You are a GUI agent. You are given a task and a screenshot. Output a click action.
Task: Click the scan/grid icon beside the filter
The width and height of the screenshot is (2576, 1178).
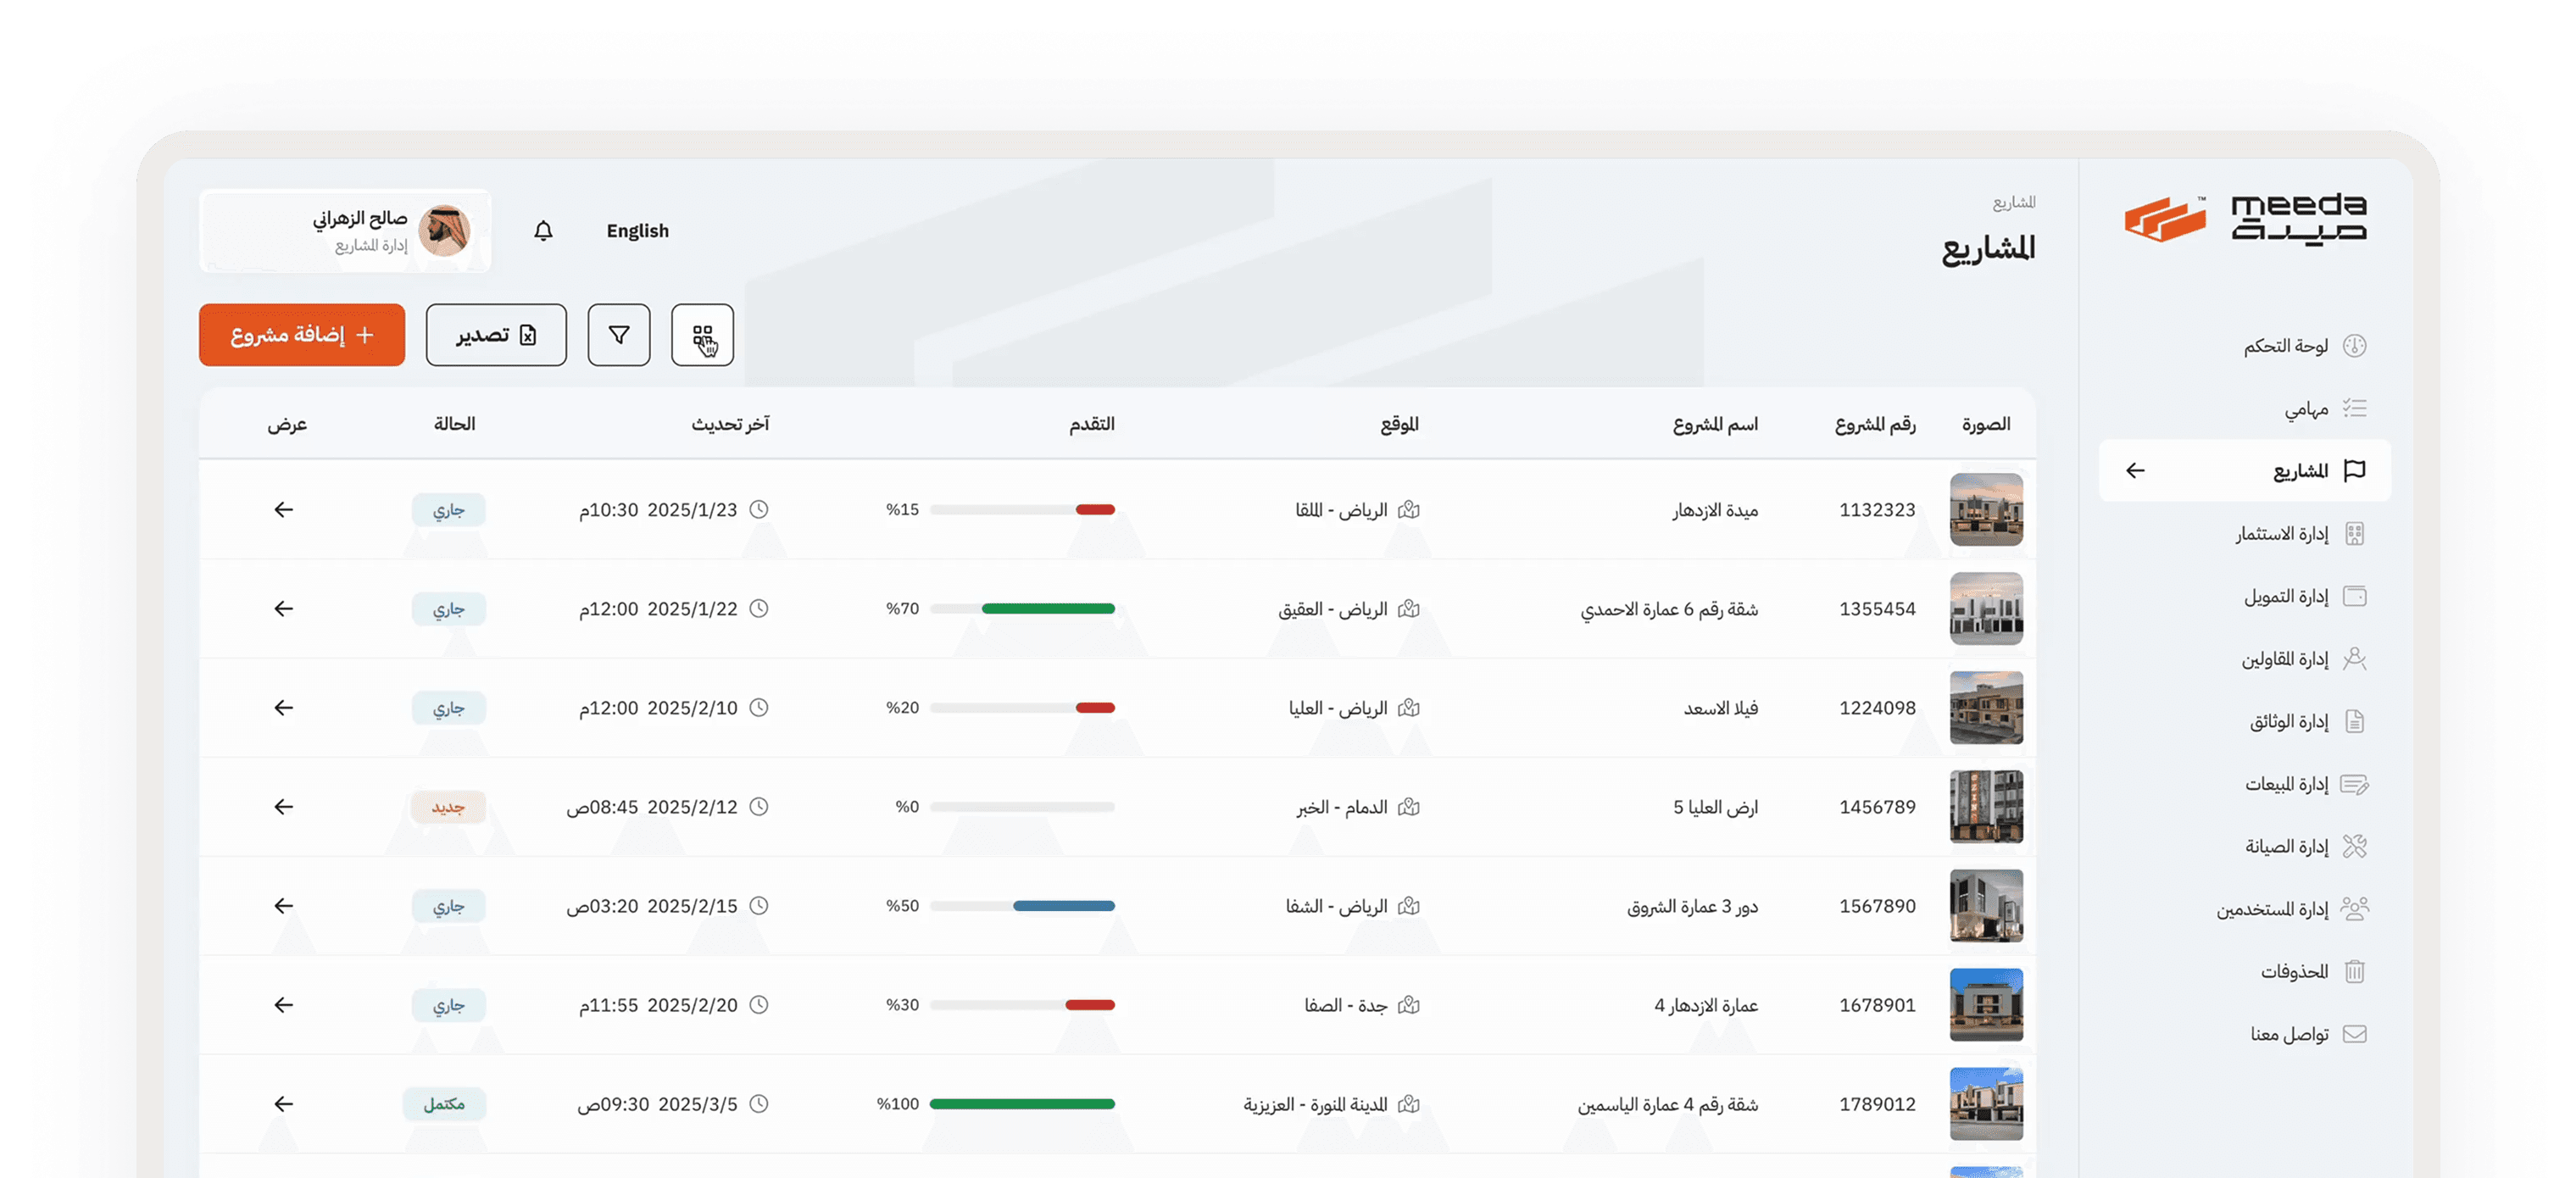(x=702, y=335)
